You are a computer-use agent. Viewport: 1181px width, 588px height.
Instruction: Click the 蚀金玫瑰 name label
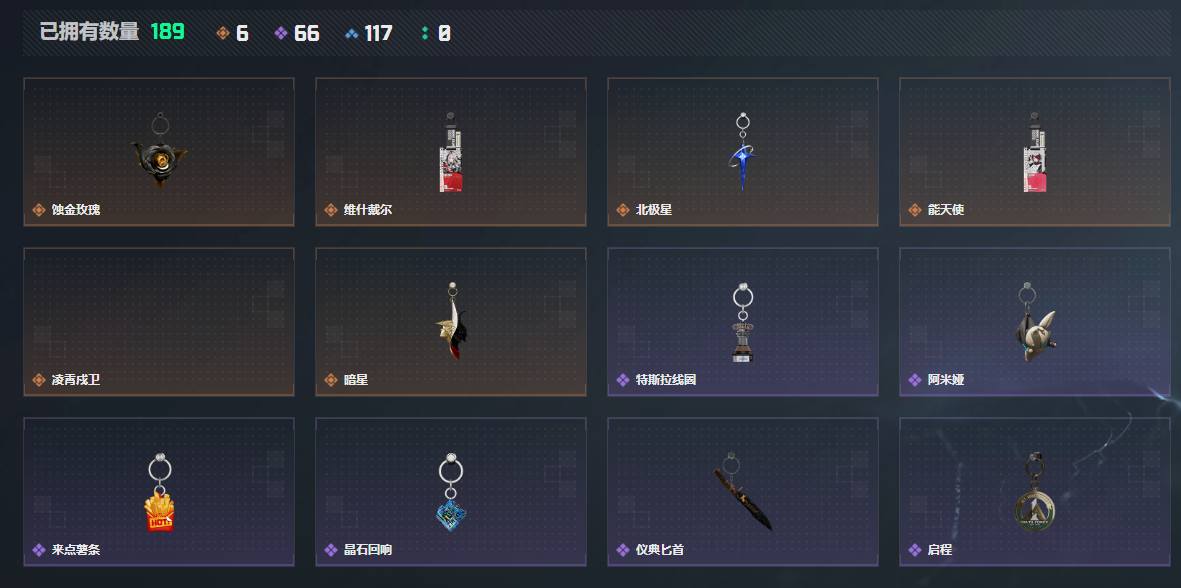pos(75,210)
